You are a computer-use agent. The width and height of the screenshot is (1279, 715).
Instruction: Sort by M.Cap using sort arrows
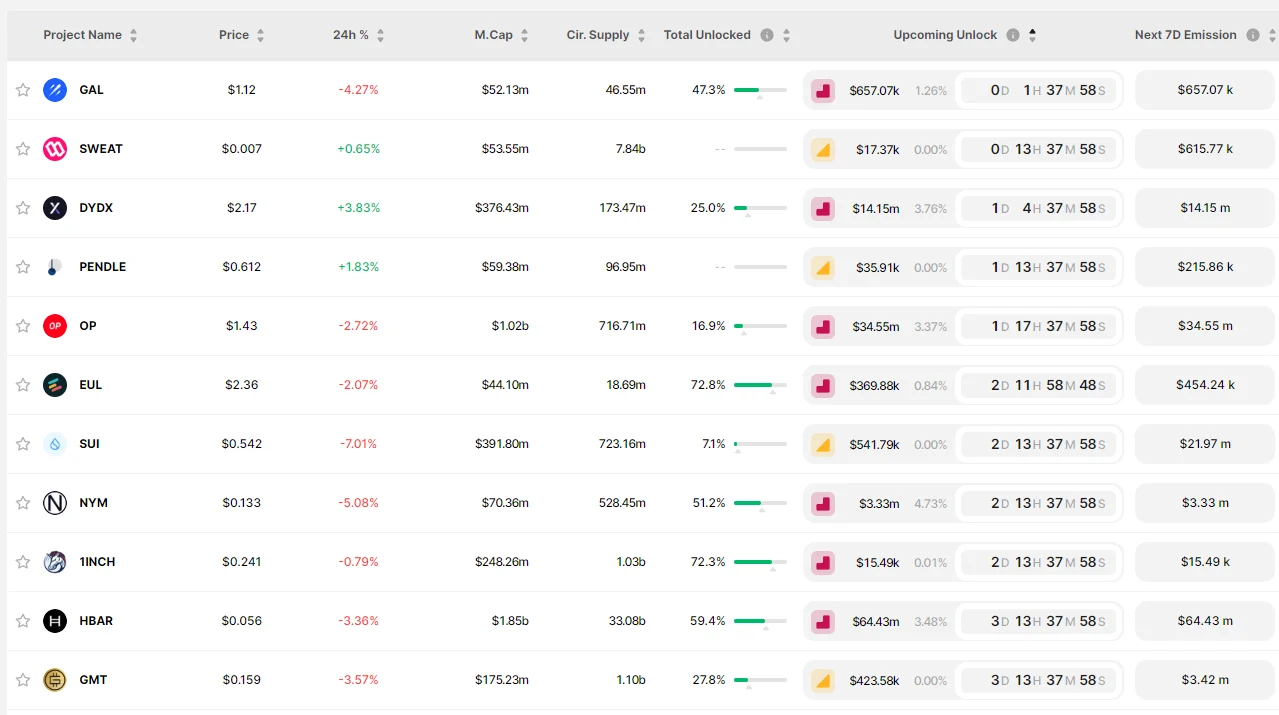(525, 36)
